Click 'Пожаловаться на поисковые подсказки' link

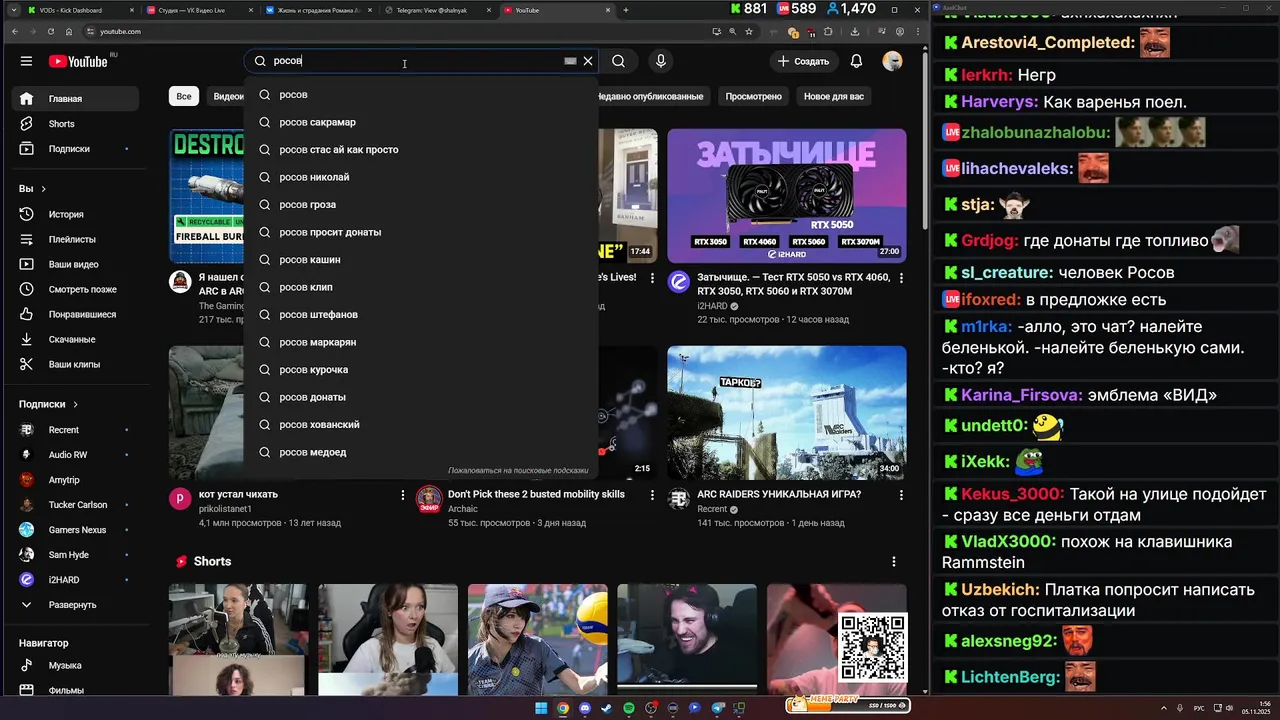tap(518, 470)
